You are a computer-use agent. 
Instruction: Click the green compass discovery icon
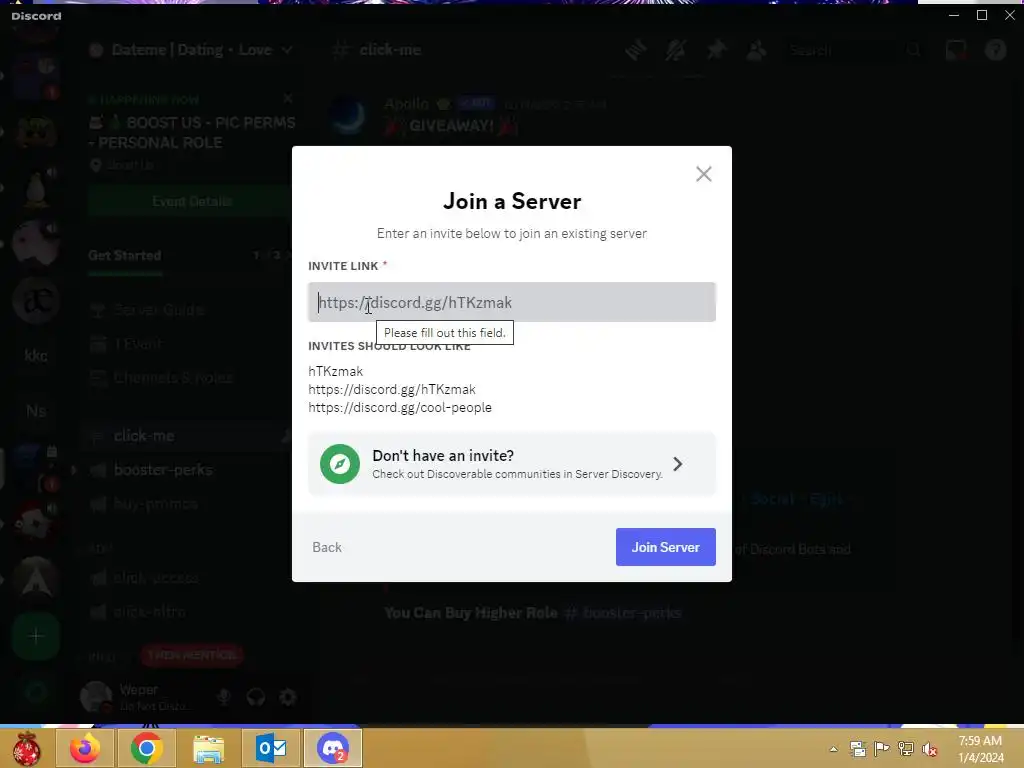click(x=340, y=464)
